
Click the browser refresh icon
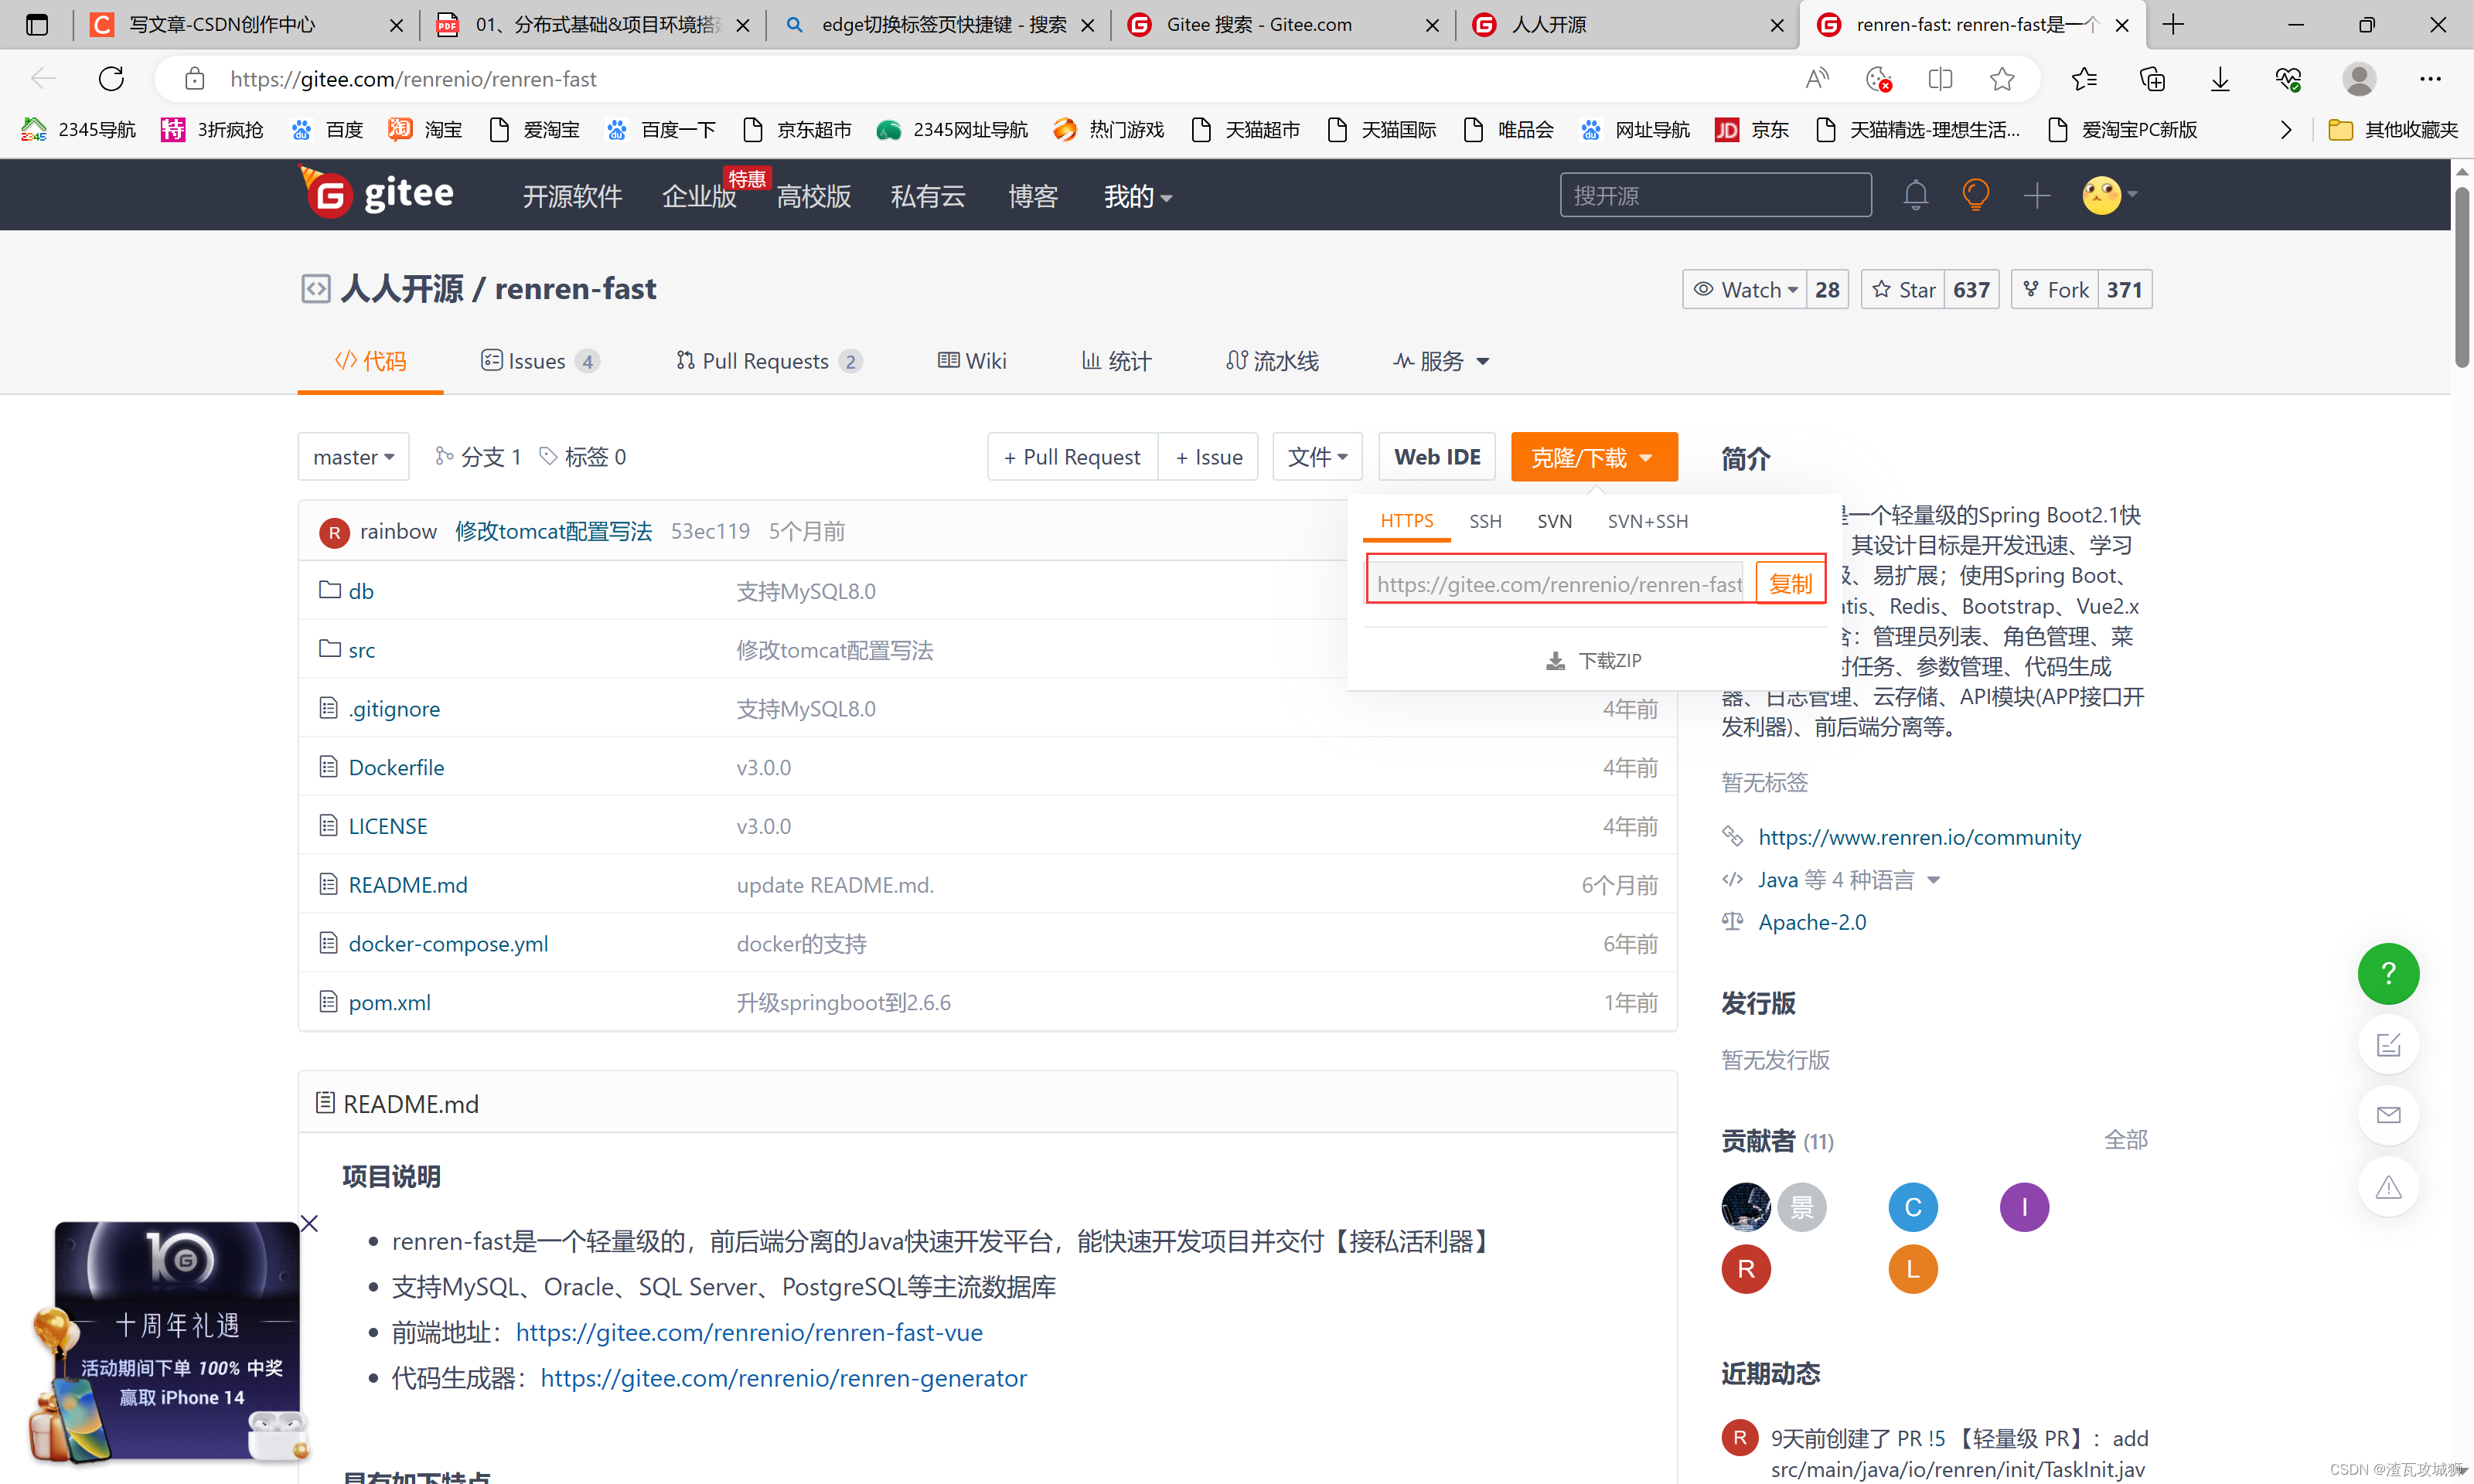(111, 79)
